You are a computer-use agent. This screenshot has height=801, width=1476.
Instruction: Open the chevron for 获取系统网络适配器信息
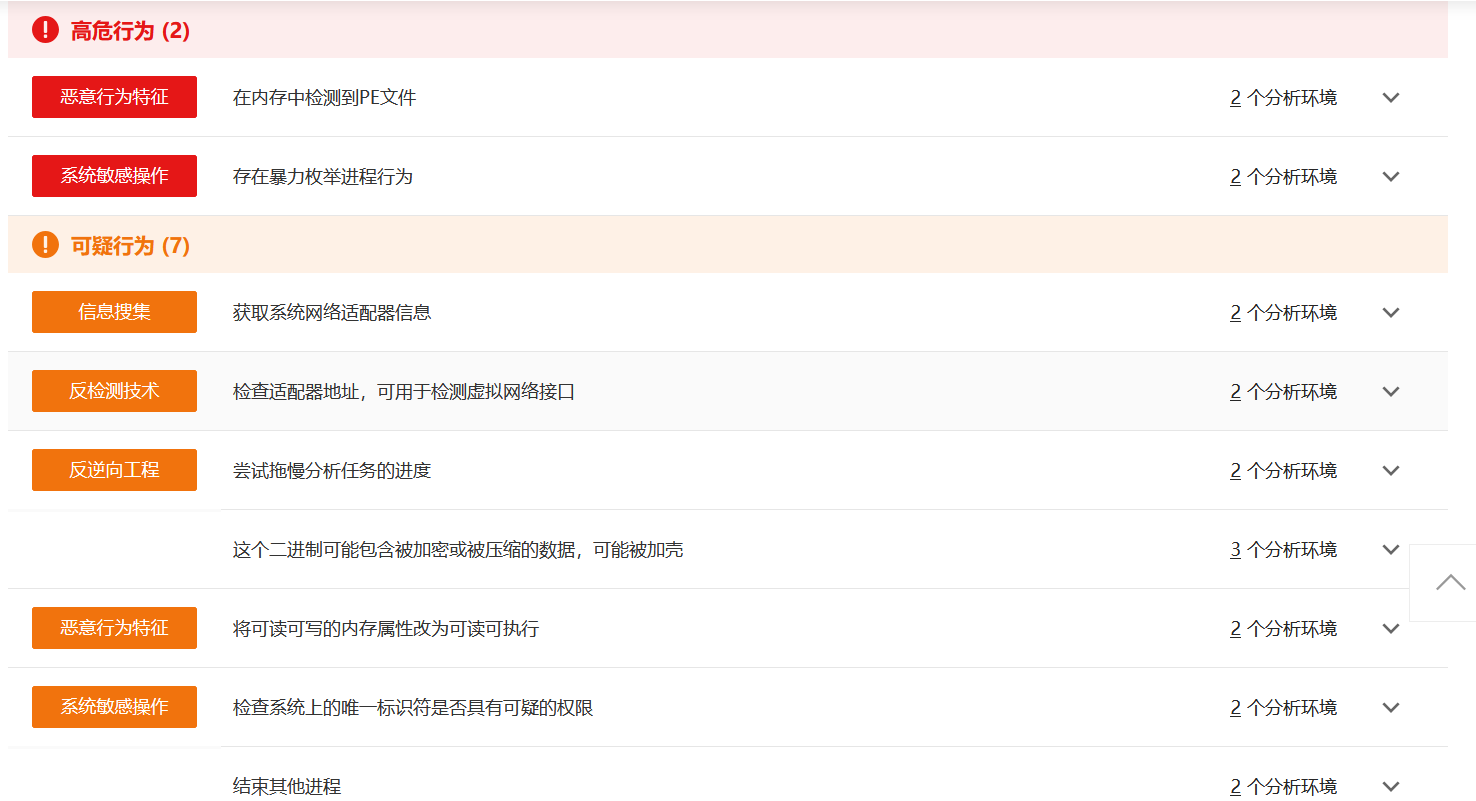1390,313
